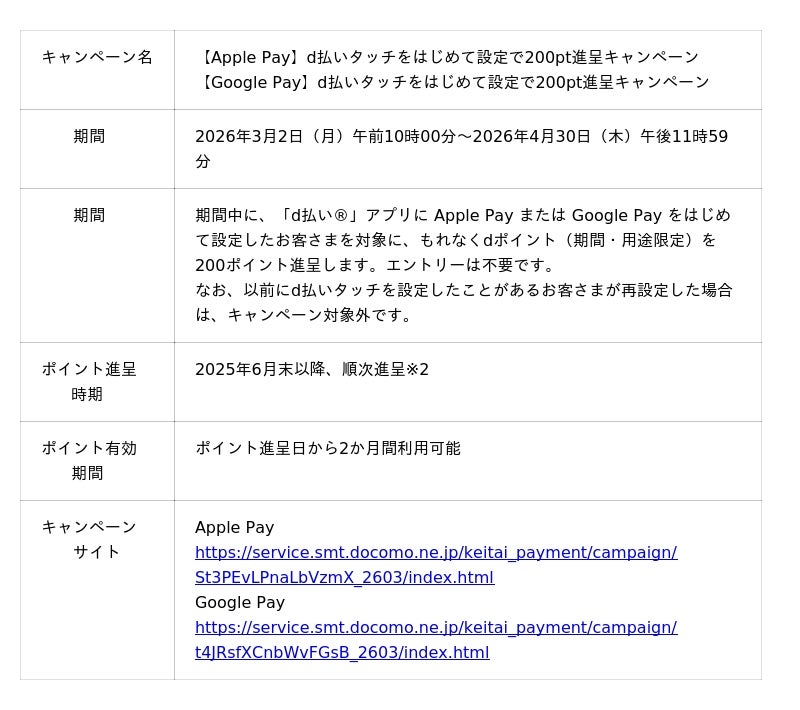Click the 期間 label beside the date range

pyautogui.click(x=89, y=136)
